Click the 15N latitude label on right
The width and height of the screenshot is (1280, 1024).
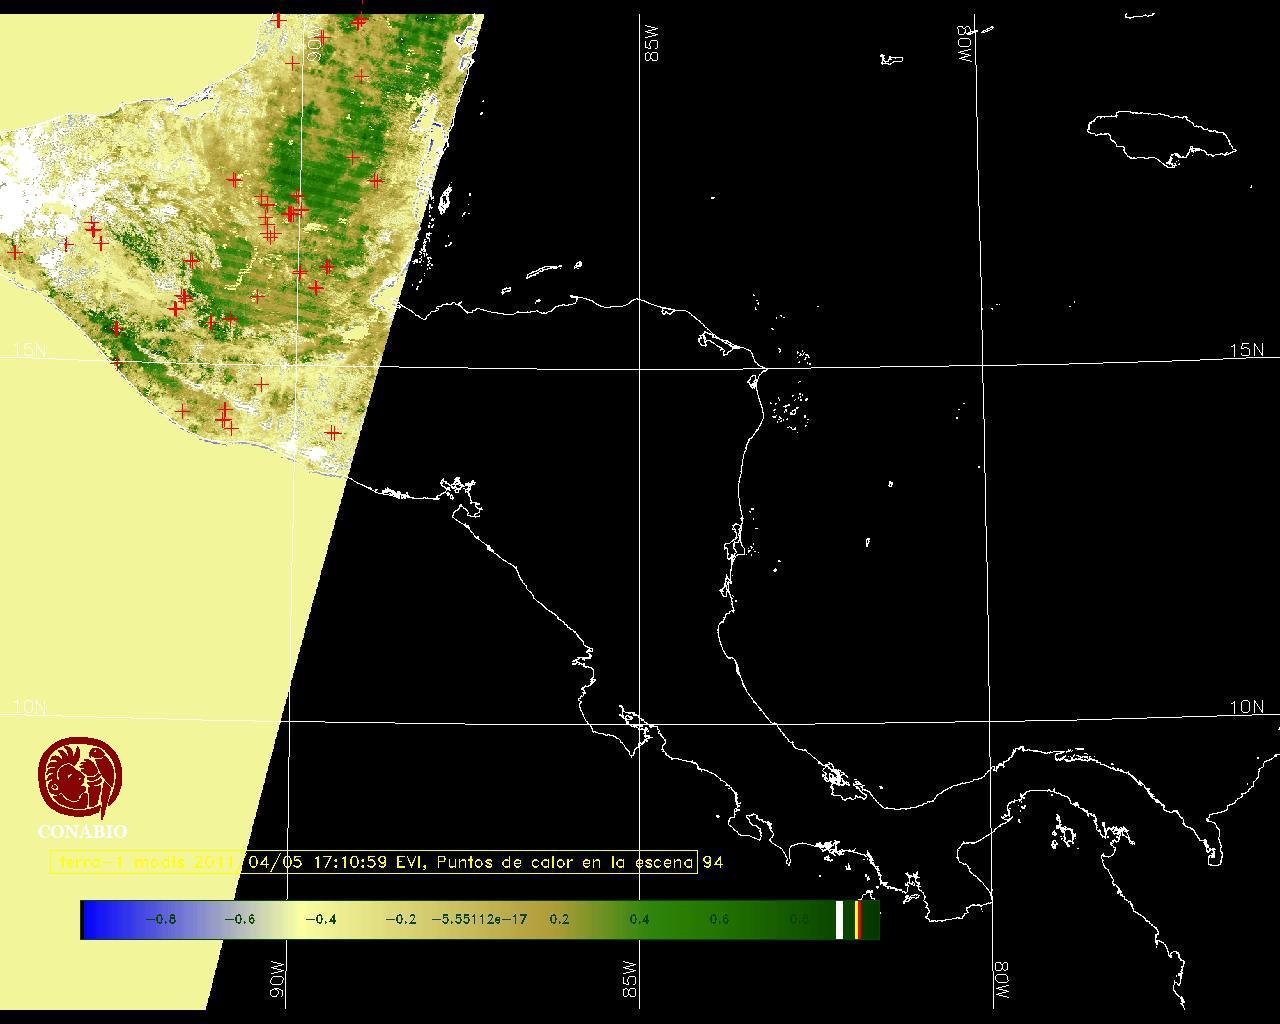[1246, 350]
